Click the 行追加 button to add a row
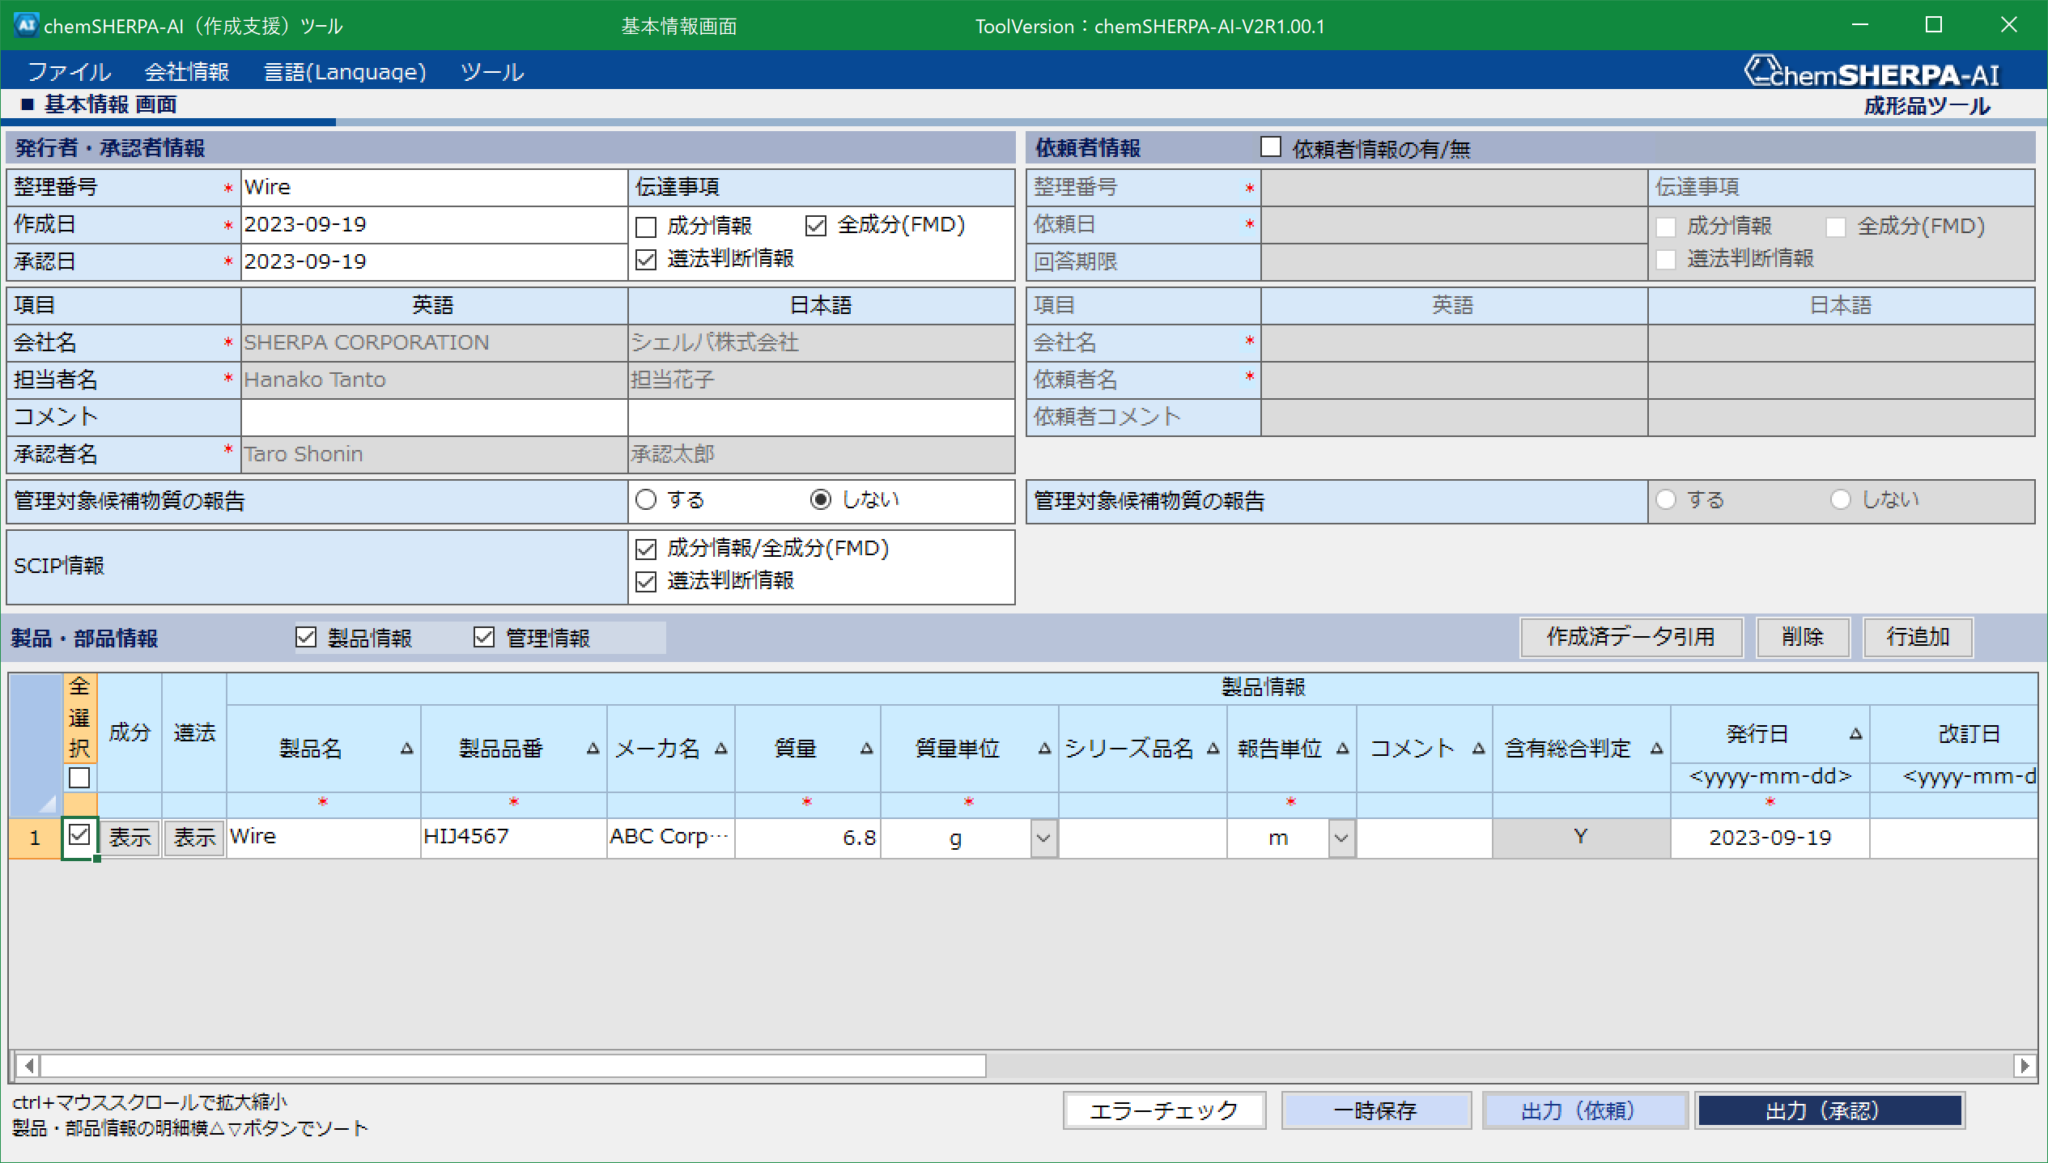2048x1163 pixels. point(1916,637)
